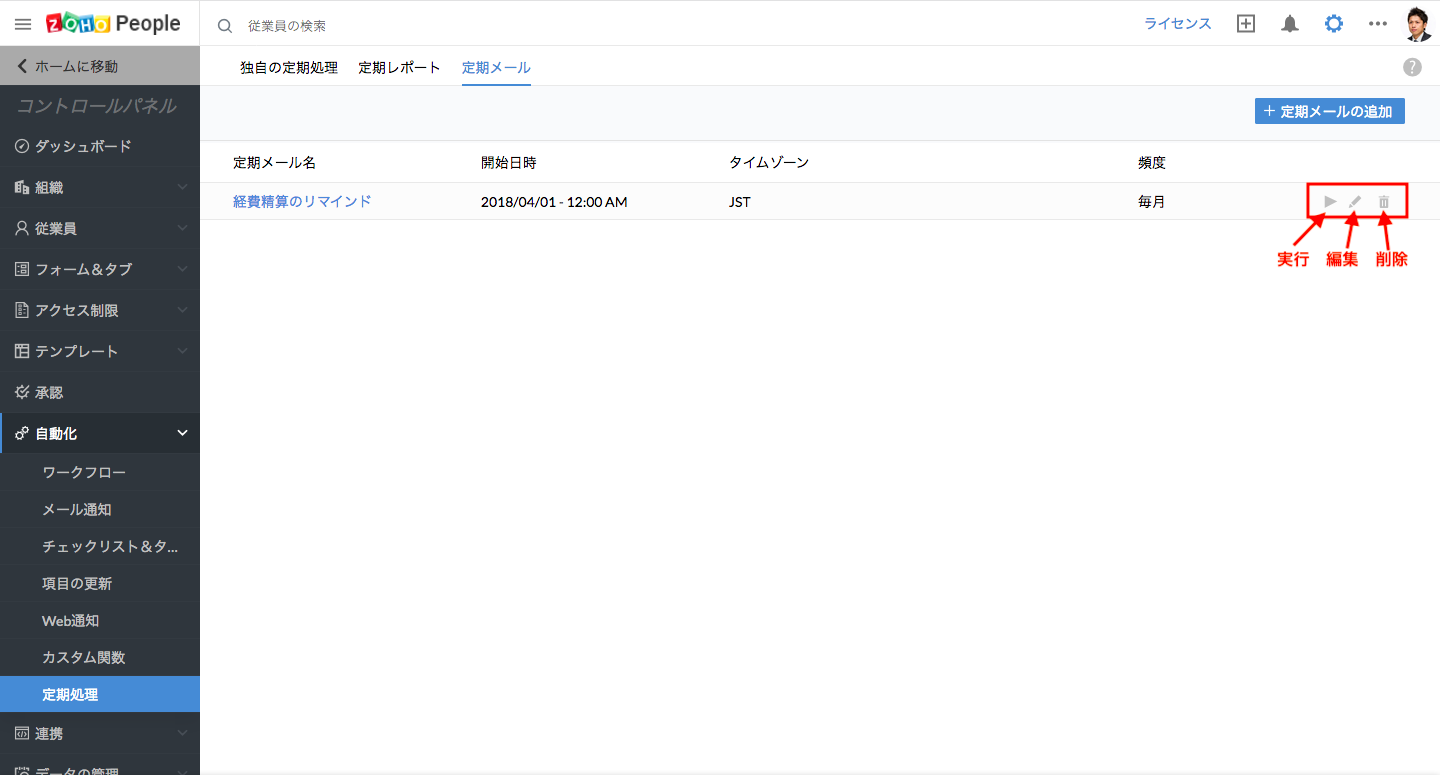Switch to the 定期レポート tab

399,68
